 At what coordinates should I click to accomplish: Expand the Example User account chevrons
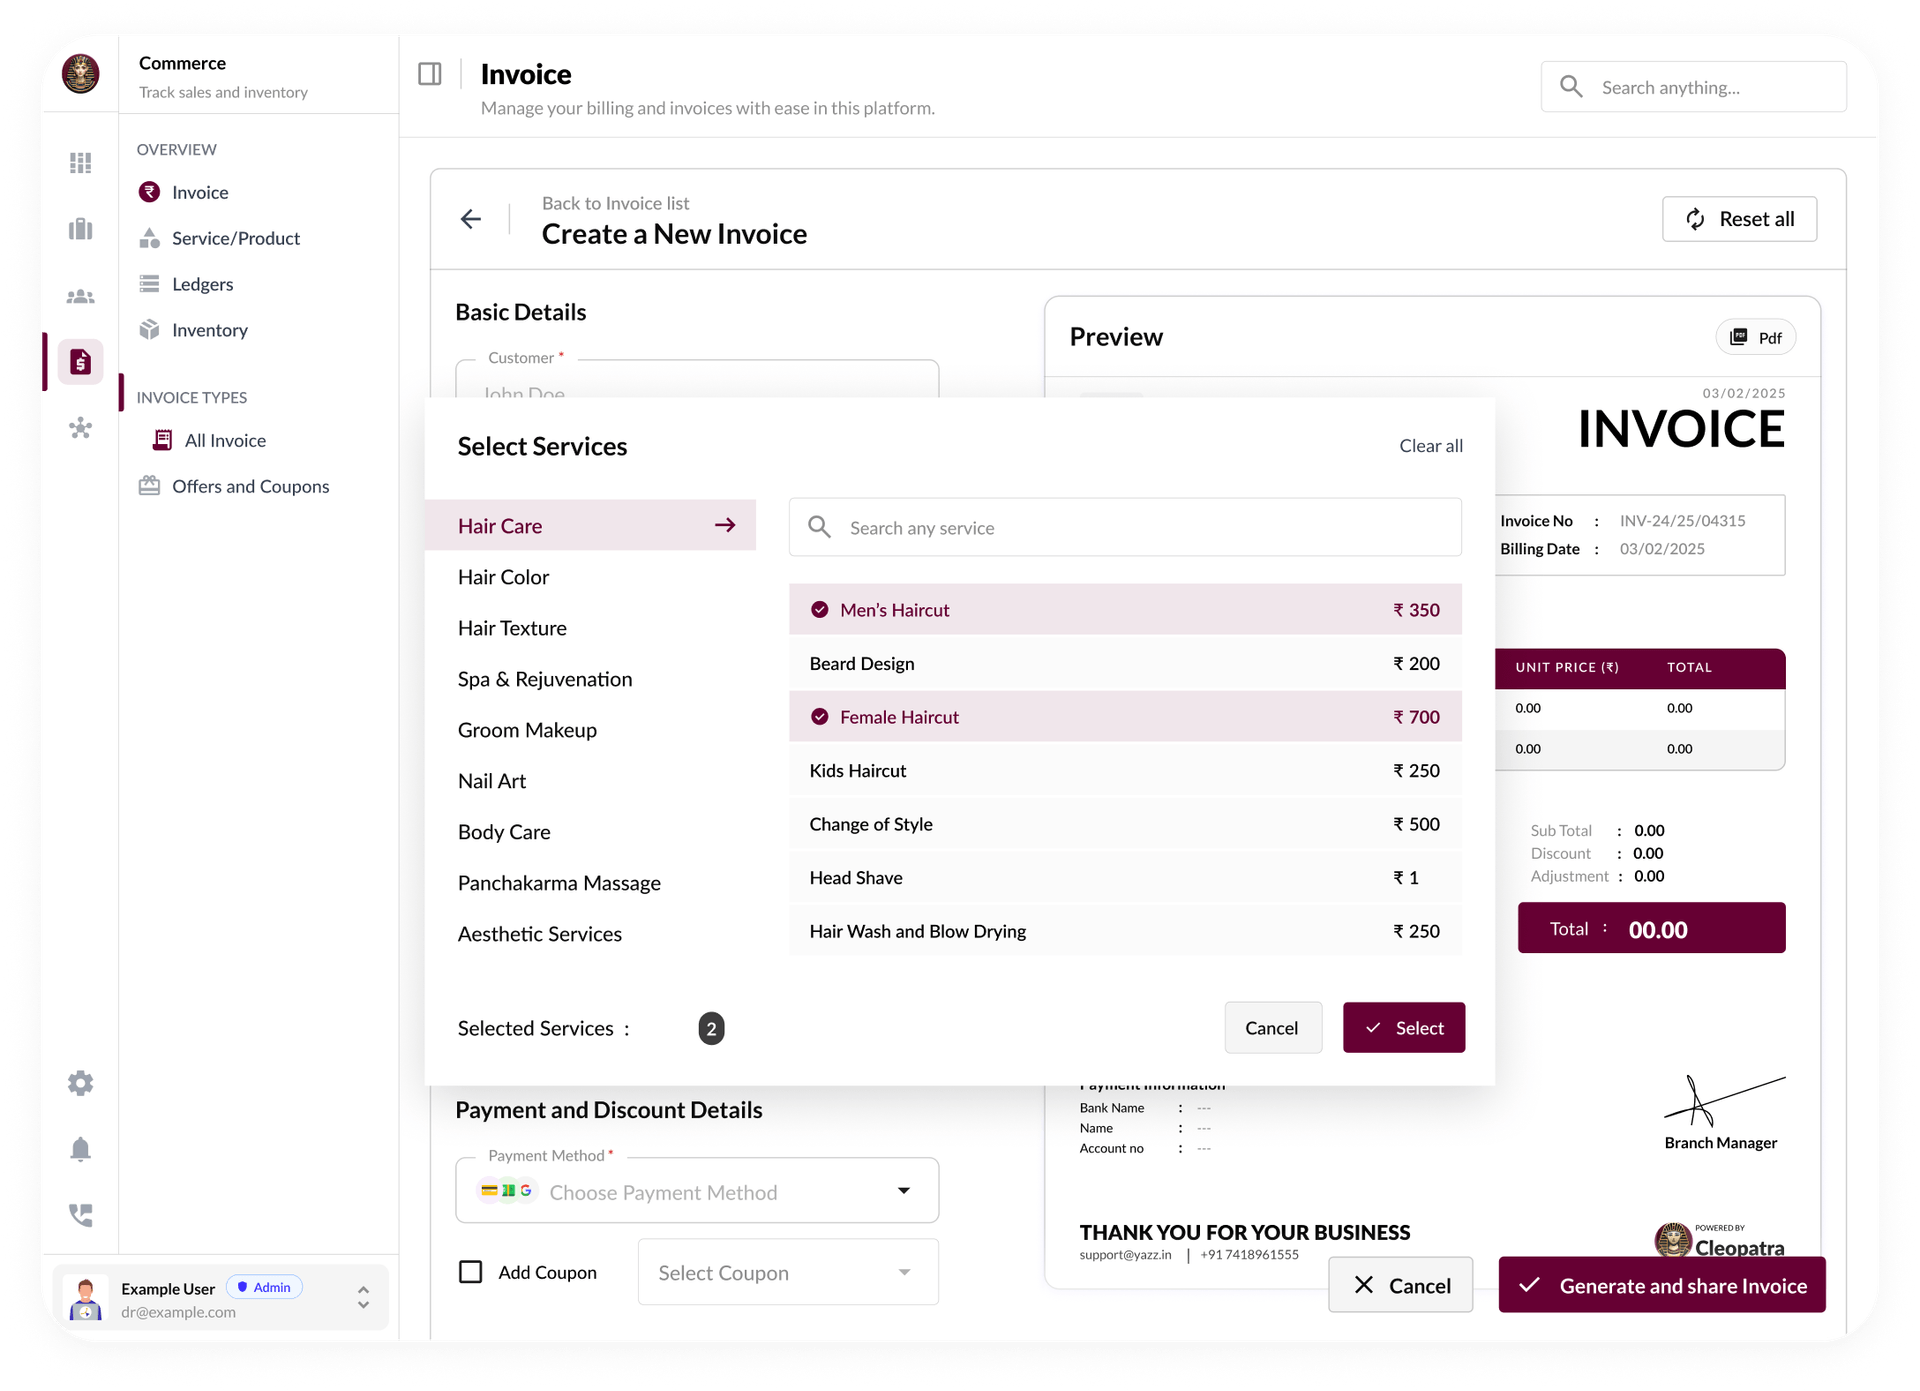[x=363, y=1297]
